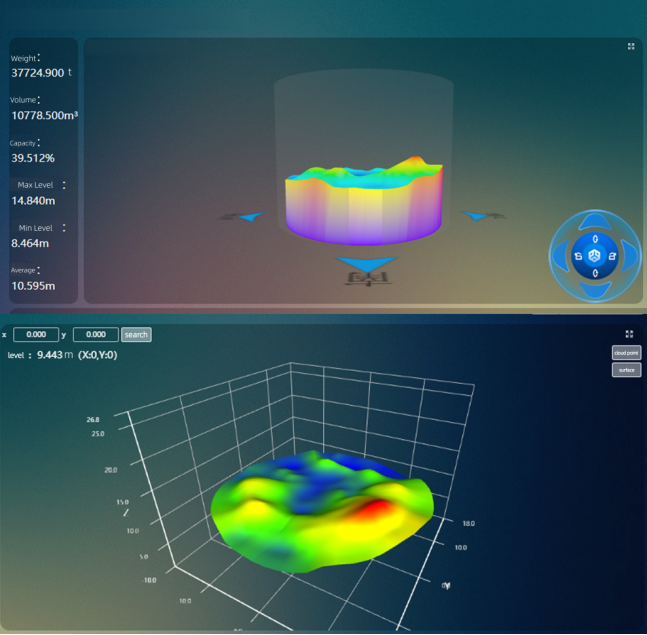Viewport: 647px width, 635px height.
Task: Switch the chart to cloud point view
Action: pos(626,353)
